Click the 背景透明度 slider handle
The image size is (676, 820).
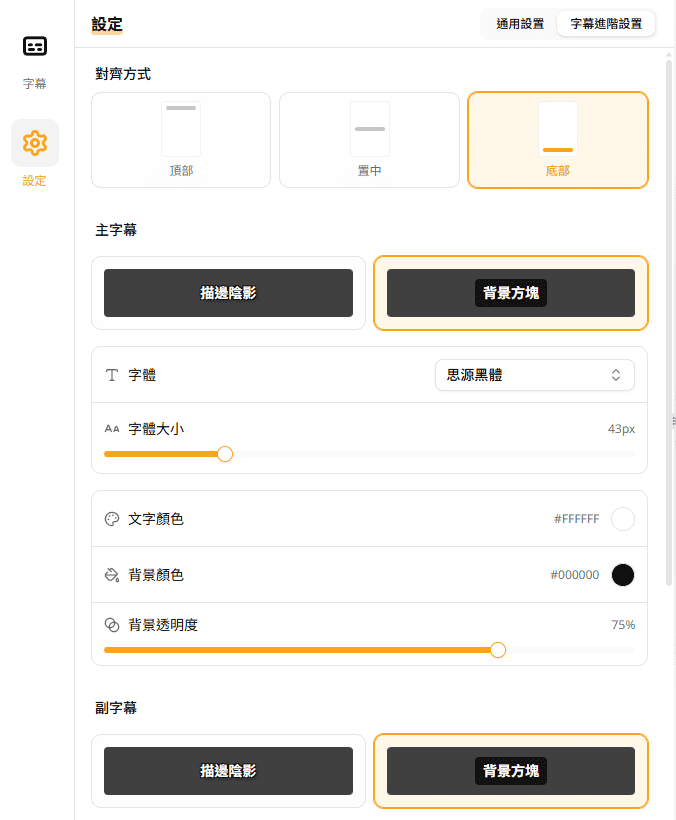(x=498, y=650)
